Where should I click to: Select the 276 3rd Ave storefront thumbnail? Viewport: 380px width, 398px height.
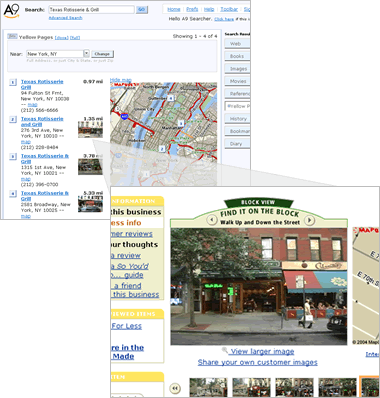90,130
